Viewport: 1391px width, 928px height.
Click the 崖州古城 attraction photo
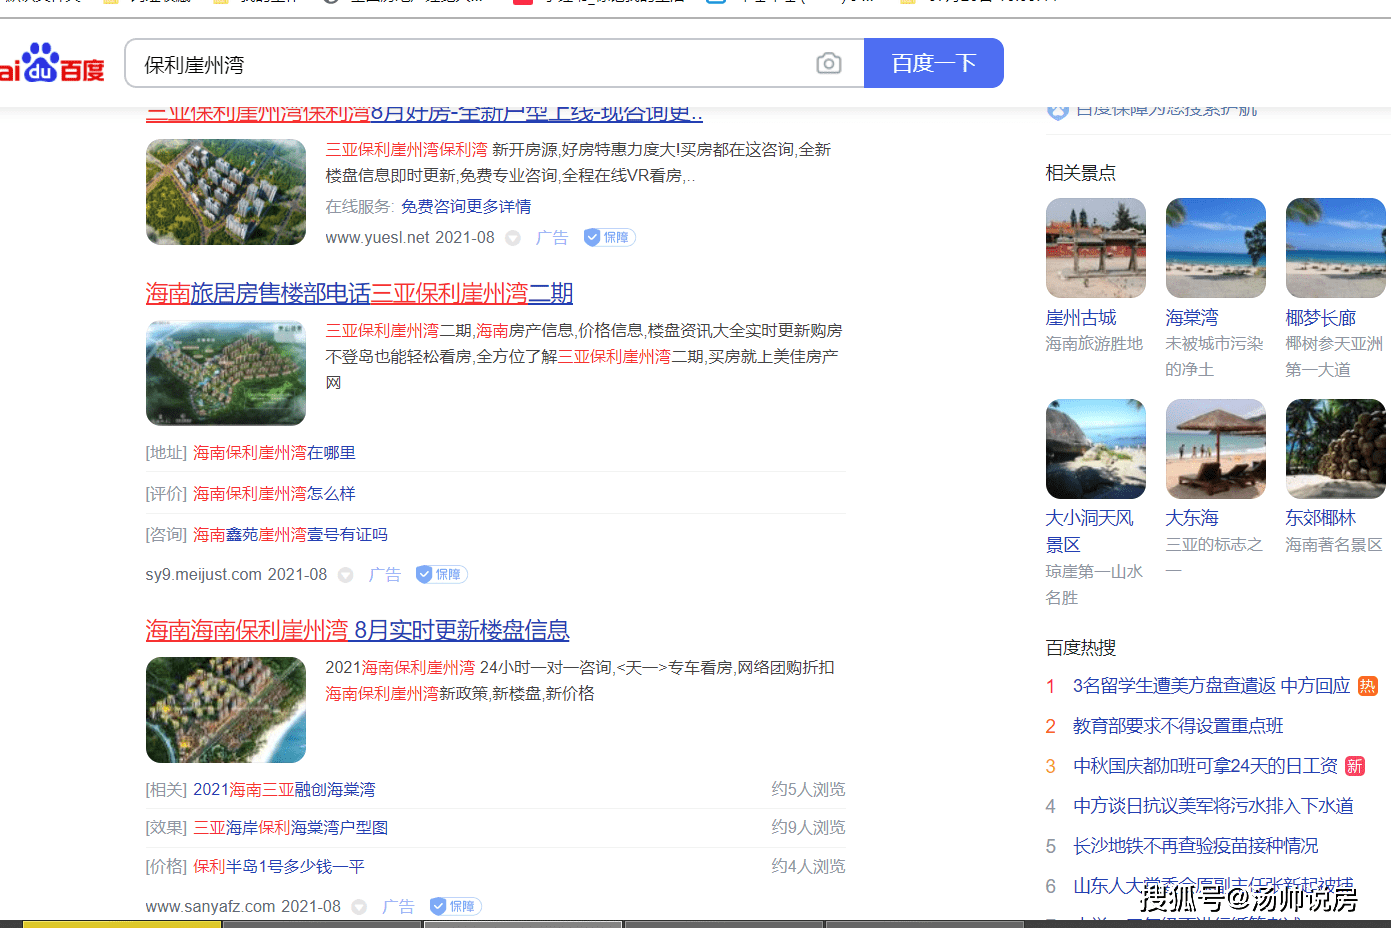click(1096, 248)
